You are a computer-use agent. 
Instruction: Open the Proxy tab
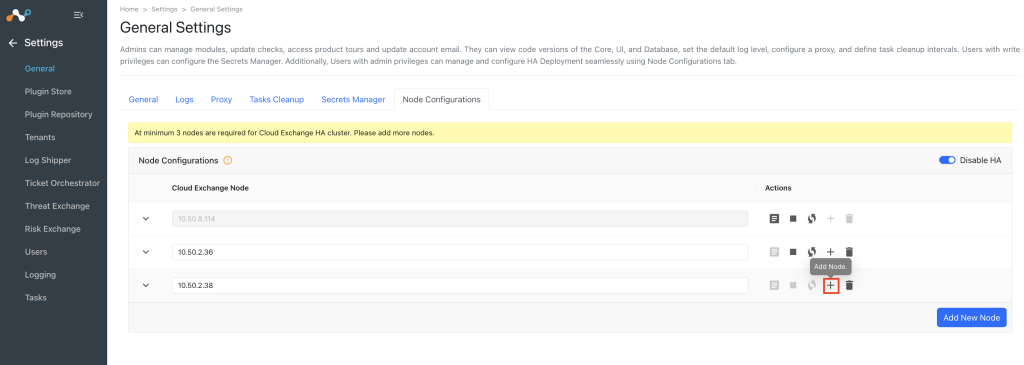[221, 99]
